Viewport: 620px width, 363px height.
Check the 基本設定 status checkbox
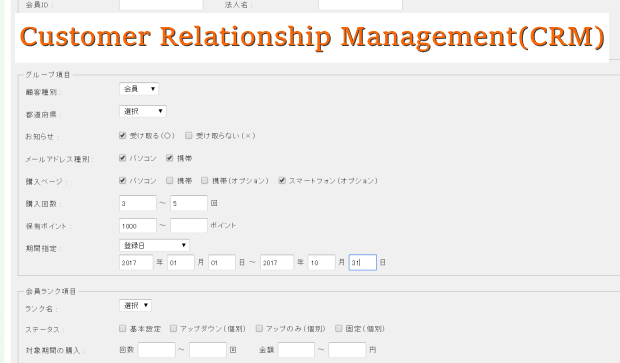tap(123, 329)
